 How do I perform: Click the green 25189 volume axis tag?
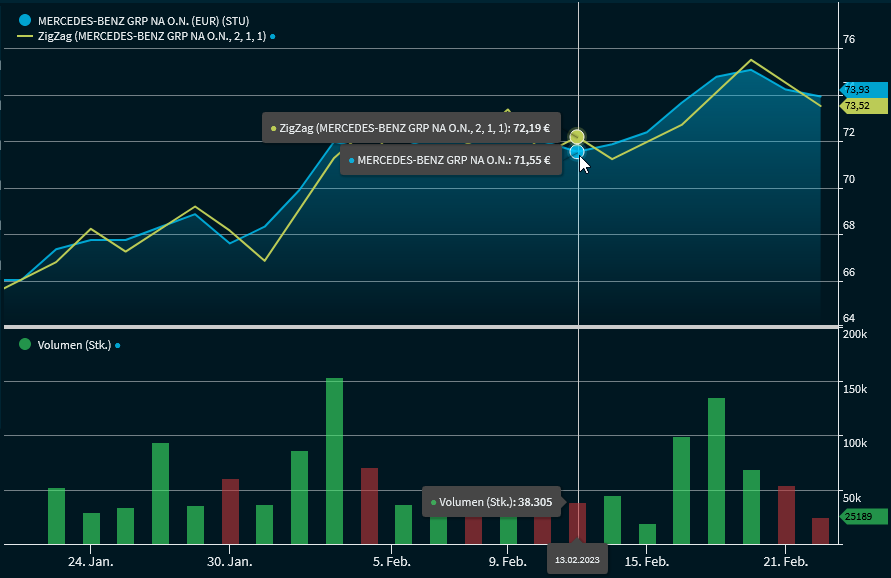(857, 517)
